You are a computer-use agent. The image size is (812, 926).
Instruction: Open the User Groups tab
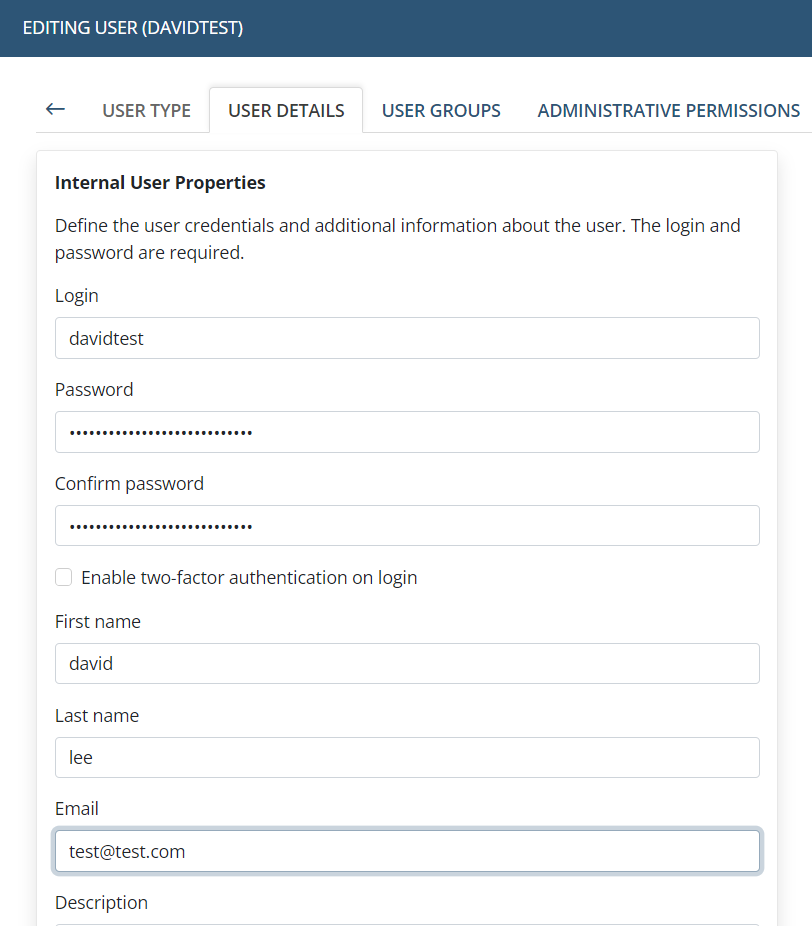pos(441,111)
